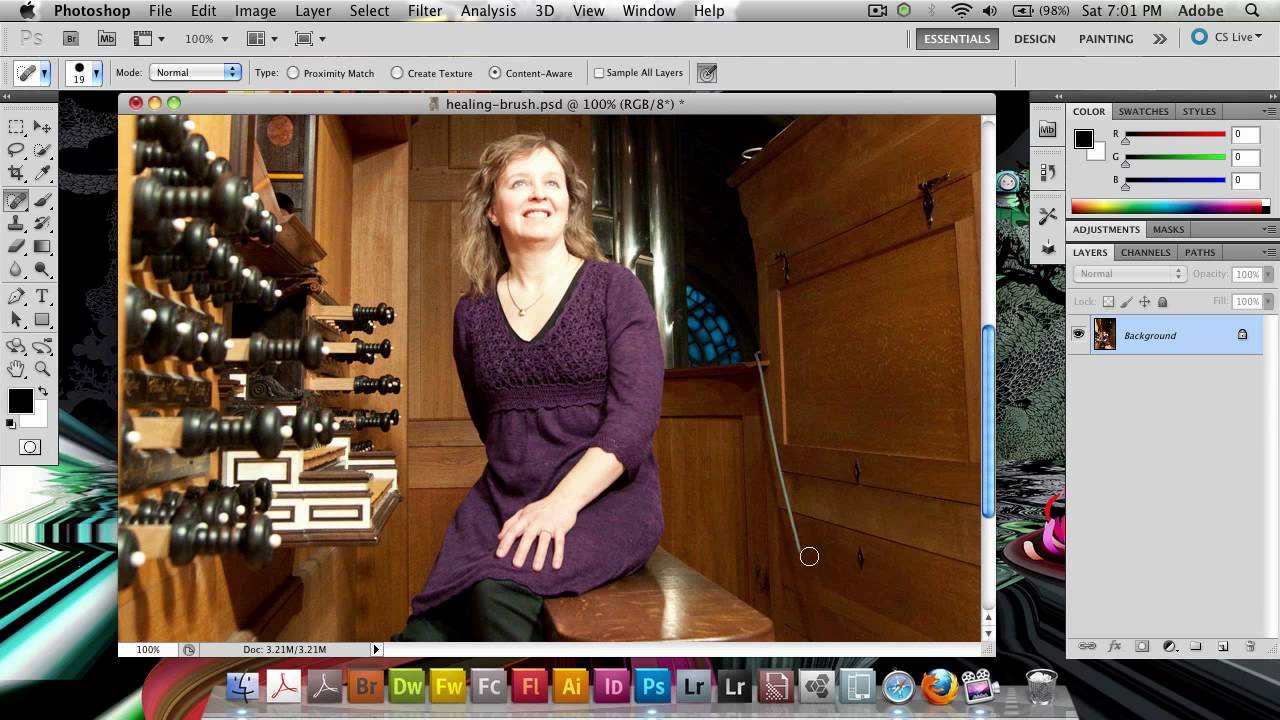Delete the current layer with trash icon
Screen dimensions: 1280x720
pos(1250,647)
